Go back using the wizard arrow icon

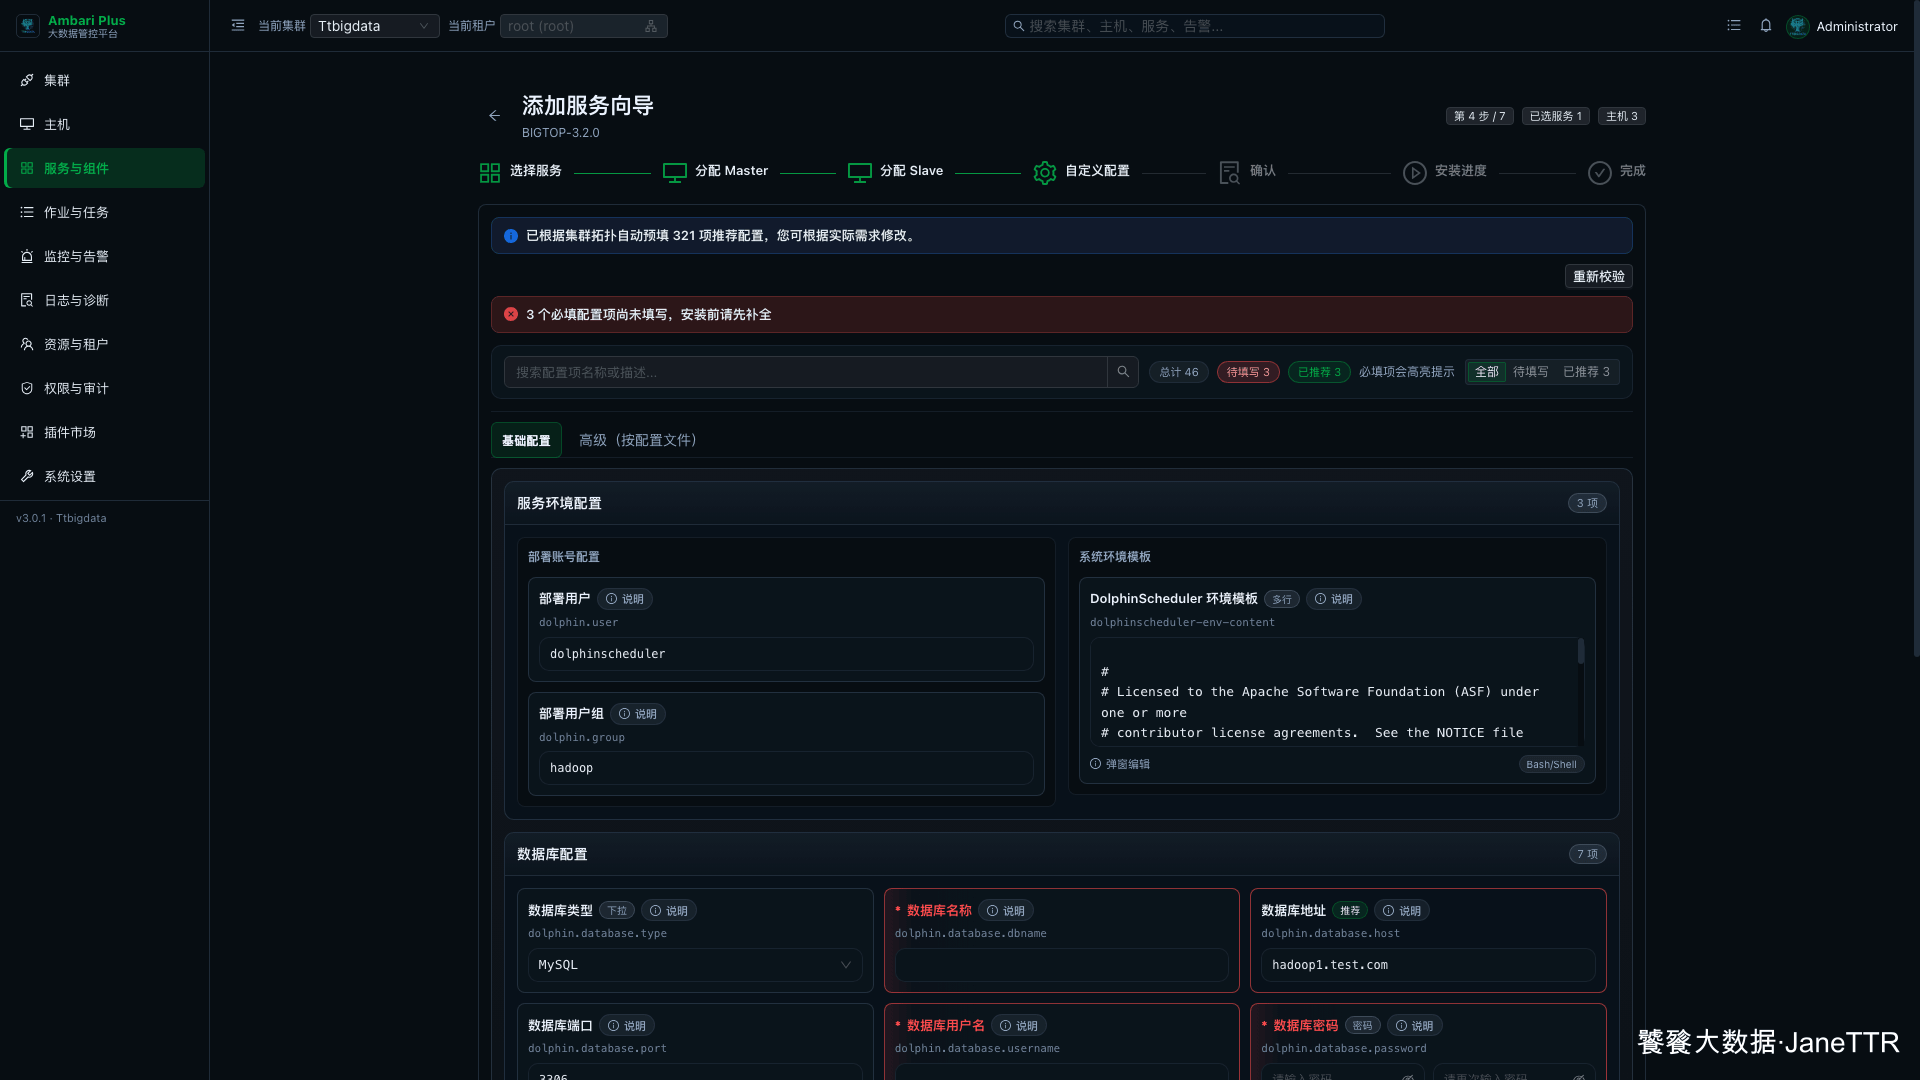(494, 116)
